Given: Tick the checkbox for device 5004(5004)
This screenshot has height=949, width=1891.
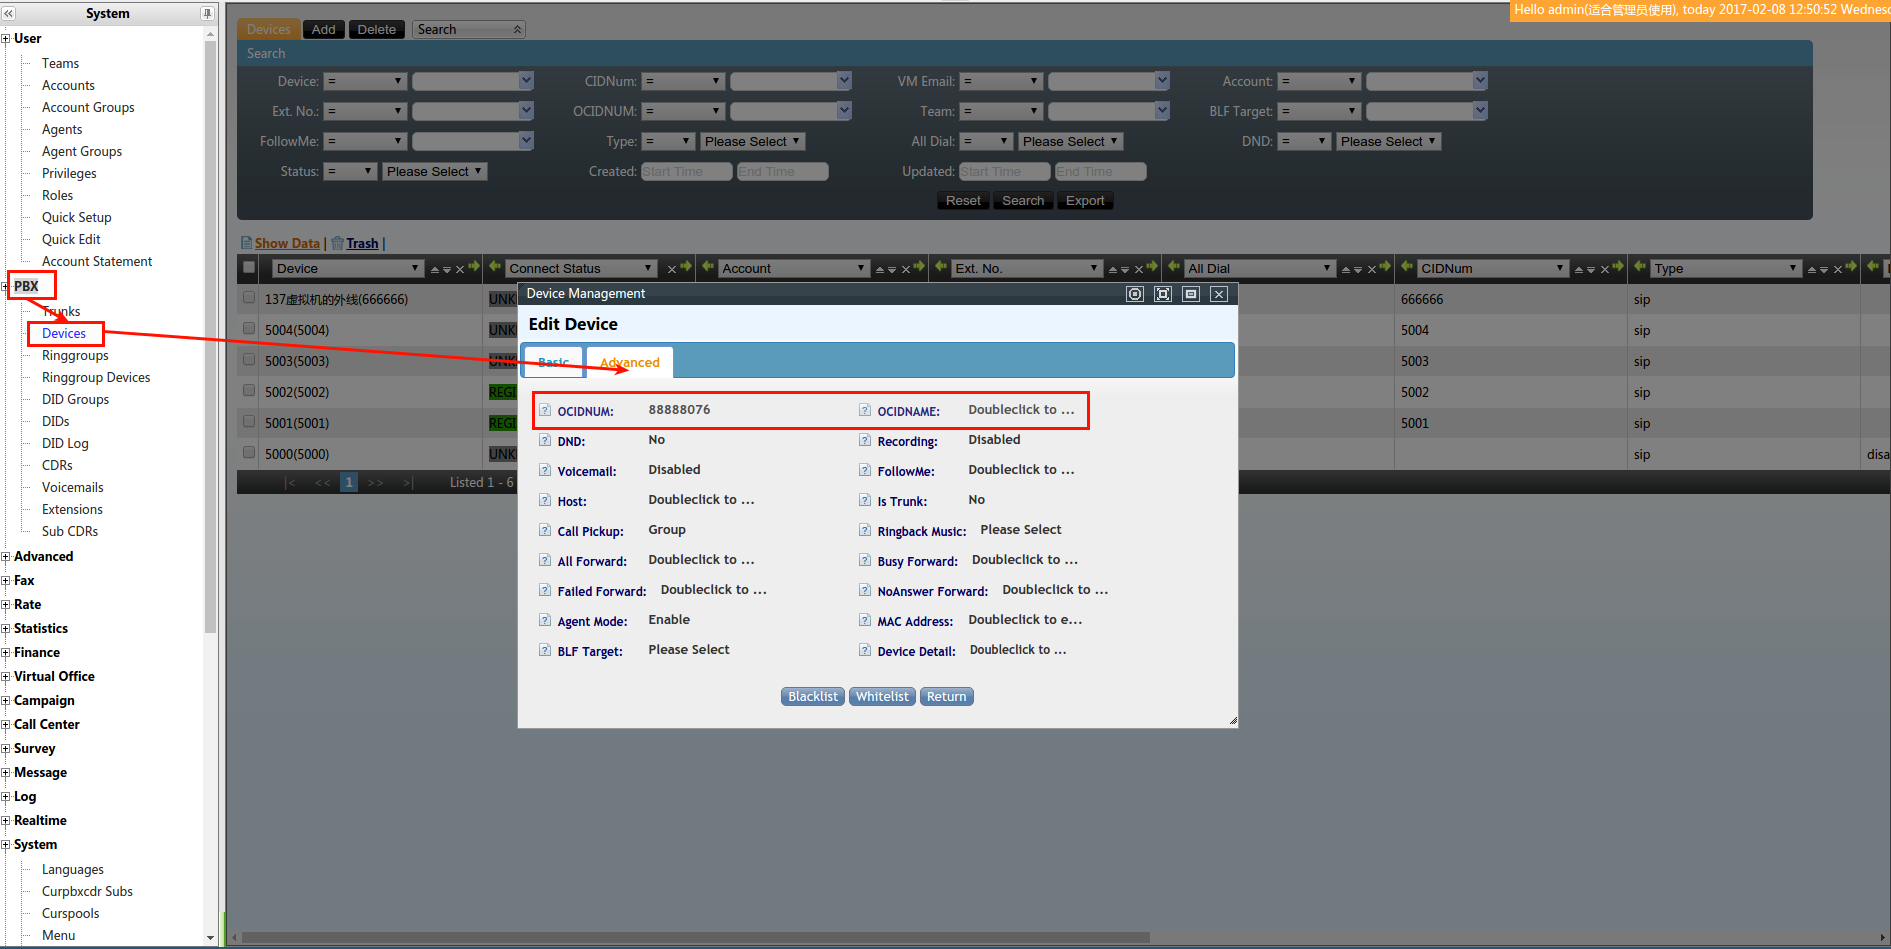Looking at the screenshot, I should point(249,329).
